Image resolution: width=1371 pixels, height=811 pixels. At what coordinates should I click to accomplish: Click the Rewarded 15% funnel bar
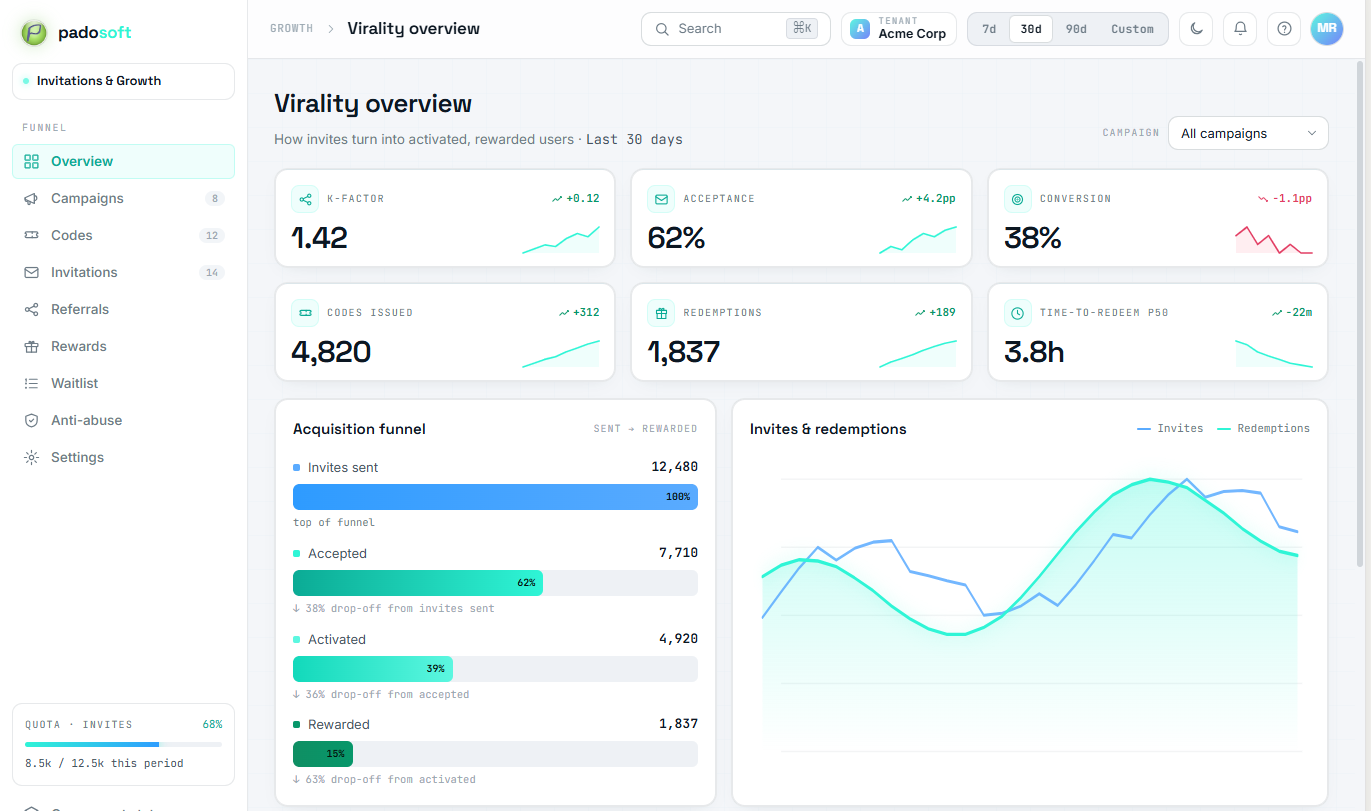coord(323,754)
